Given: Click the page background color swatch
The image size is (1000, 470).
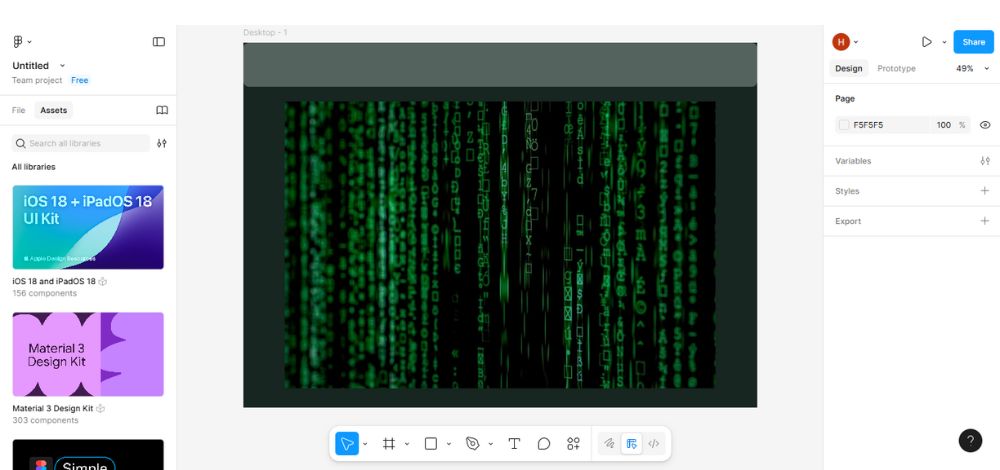Looking at the screenshot, I should pyautogui.click(x=844, y=125).
